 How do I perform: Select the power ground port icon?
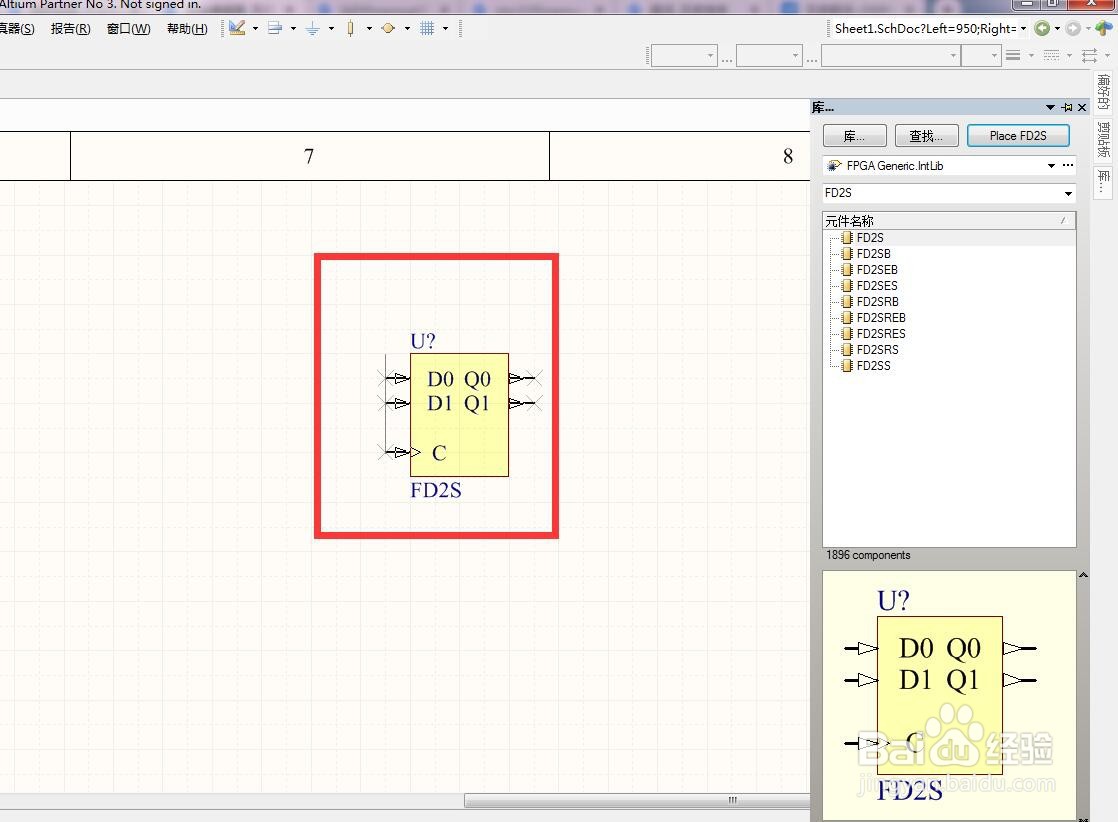[x=312, y=29]
